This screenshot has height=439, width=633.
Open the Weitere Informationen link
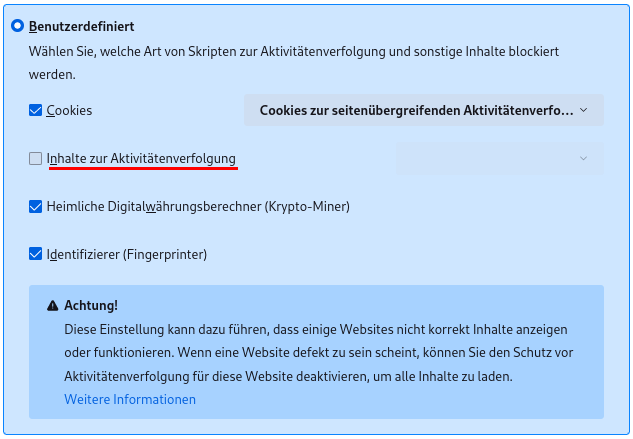click(130, 399)
